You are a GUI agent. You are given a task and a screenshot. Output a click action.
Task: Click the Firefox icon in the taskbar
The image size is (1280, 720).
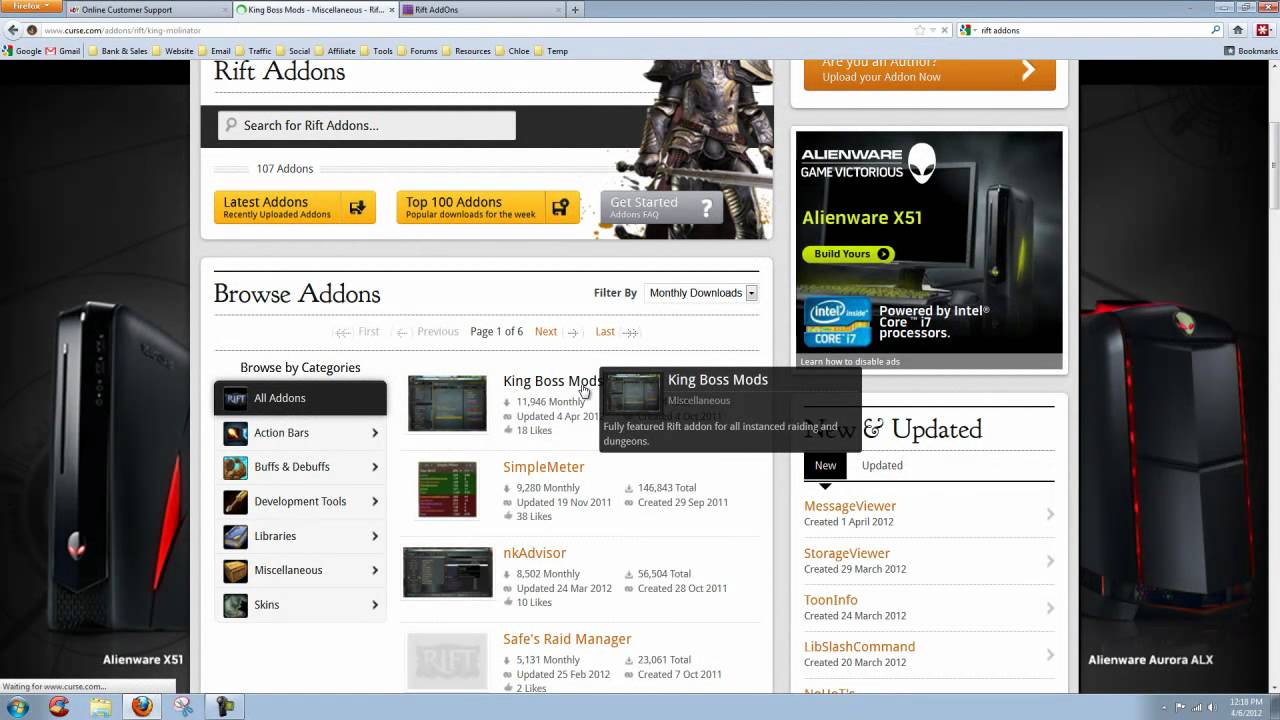pos(142,706)
